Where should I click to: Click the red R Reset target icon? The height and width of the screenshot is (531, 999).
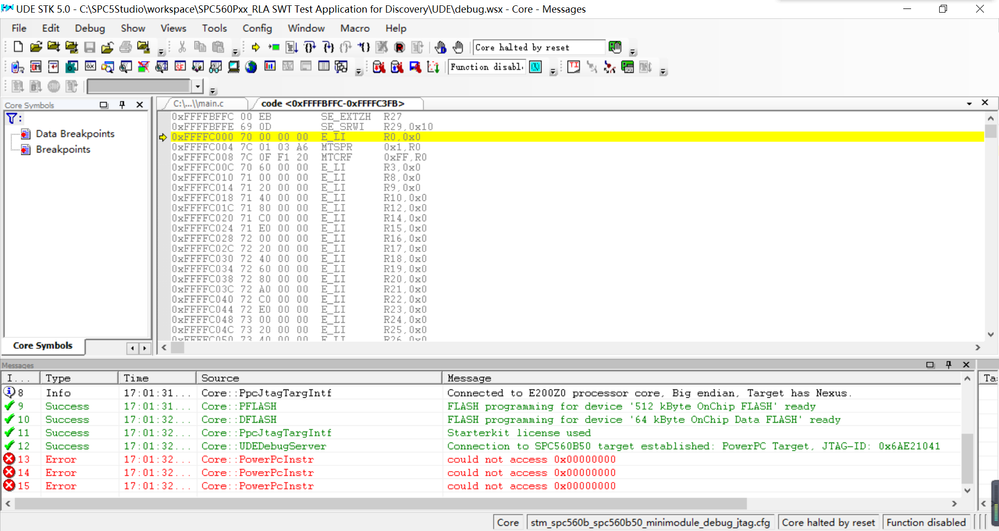399,47
